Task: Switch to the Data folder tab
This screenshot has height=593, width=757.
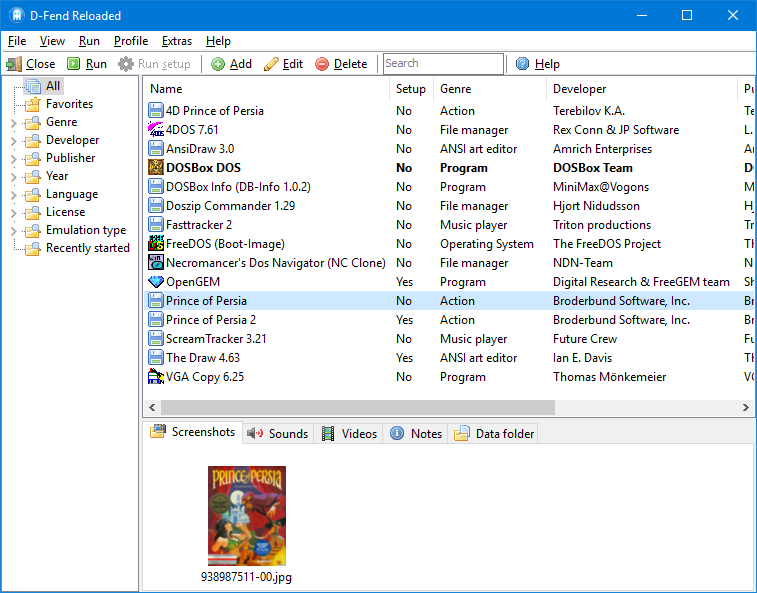Action: pyautogui.click(x=494, y=433)
